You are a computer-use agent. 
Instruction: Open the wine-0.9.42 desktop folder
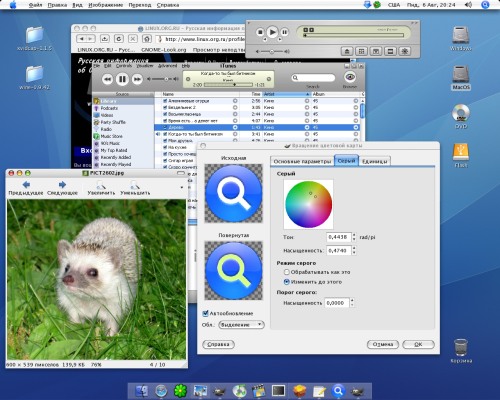click(x=35, y=77)
